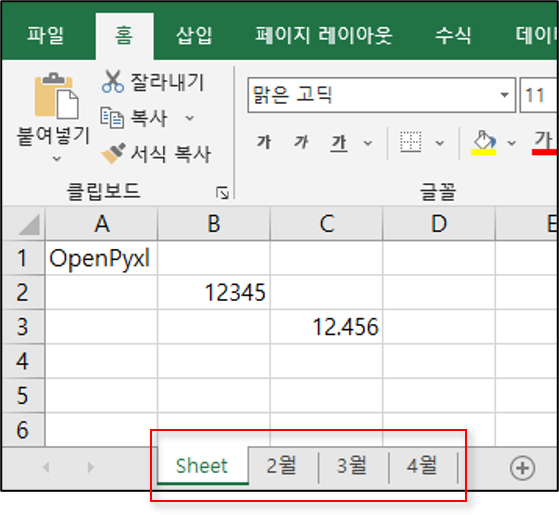Select cell B2 with value 12345

tap(214, 292)
